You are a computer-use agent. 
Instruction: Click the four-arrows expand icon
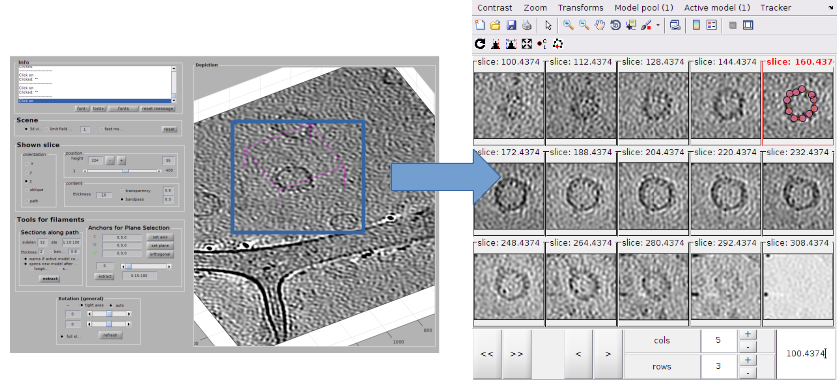click(527, 44)
